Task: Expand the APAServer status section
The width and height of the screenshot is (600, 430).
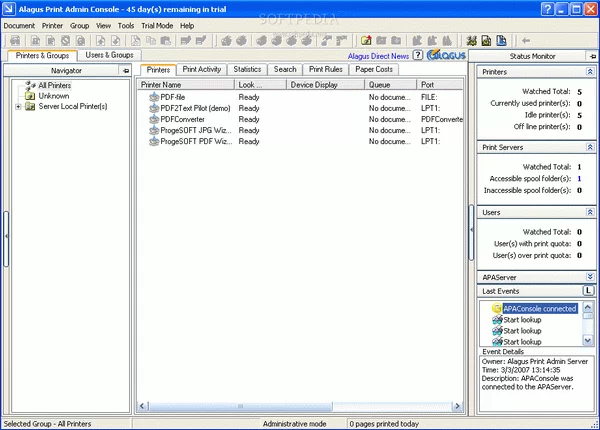Action: point(590,277)
